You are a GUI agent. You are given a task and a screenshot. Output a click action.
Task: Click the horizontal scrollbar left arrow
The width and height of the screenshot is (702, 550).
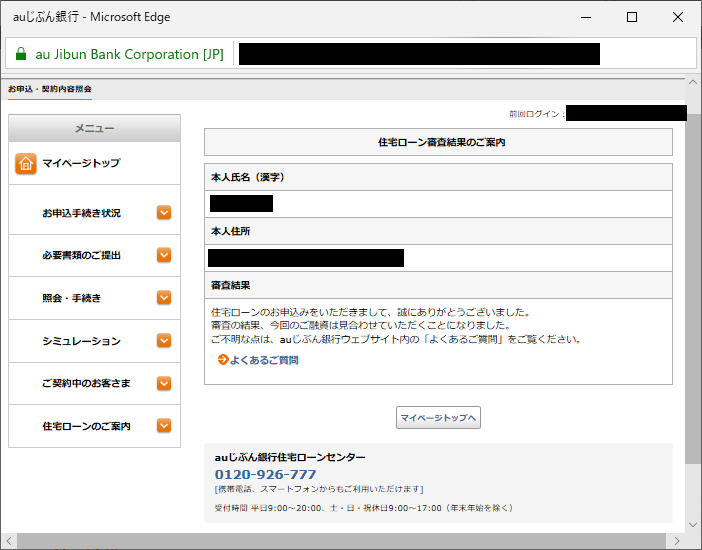9,541
